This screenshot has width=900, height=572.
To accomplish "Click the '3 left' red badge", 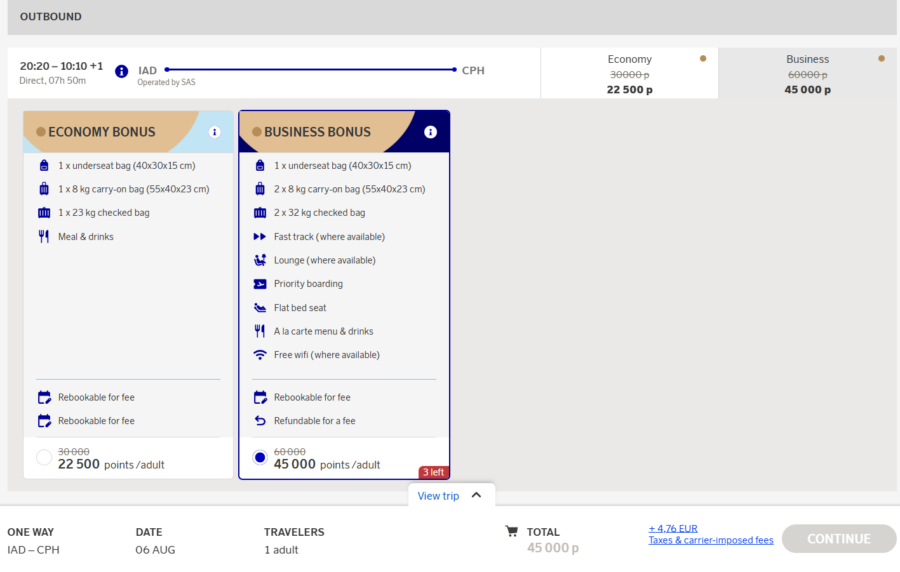I will [433, 472].
